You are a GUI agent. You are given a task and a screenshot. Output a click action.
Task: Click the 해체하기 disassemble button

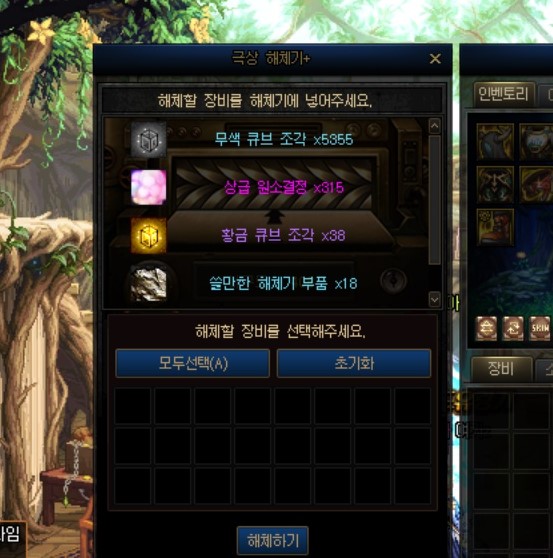[x=273, y=541]
